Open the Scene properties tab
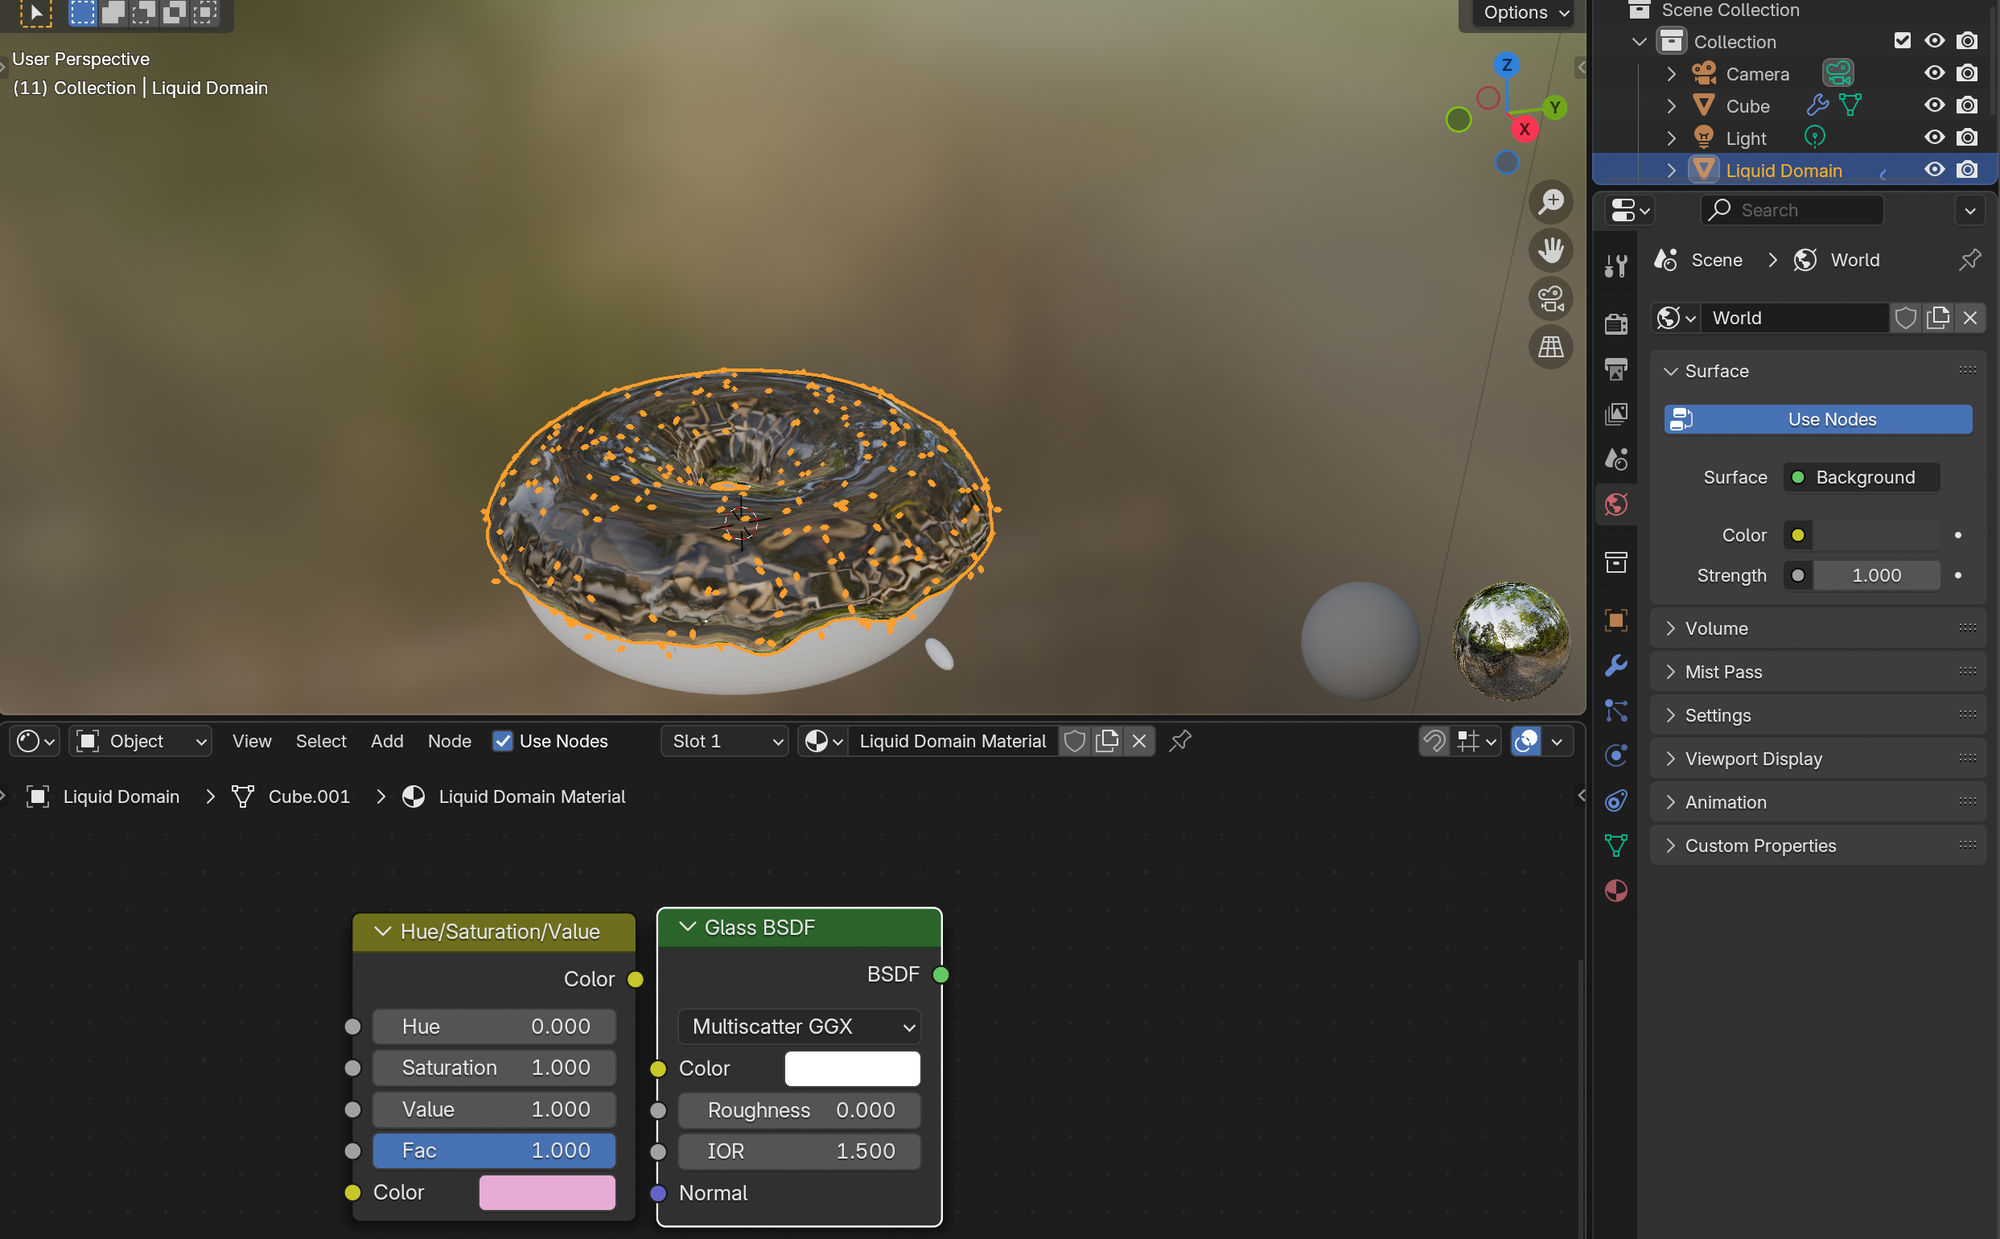Viewport: 2000px width, 1239px height. (1616, 459)
